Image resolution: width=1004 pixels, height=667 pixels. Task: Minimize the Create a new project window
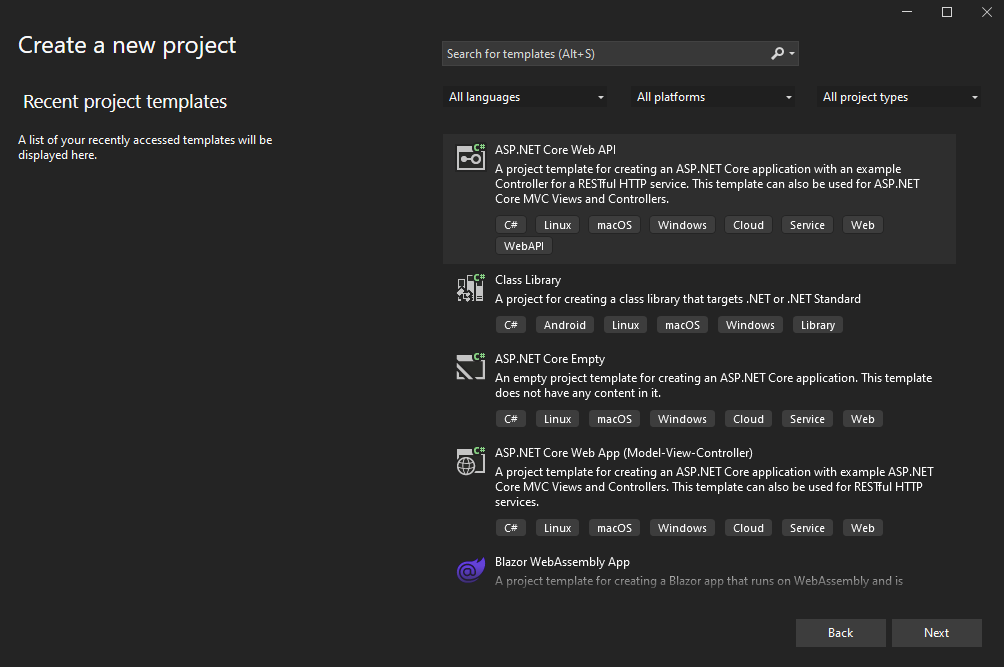[x=907, y=12]
